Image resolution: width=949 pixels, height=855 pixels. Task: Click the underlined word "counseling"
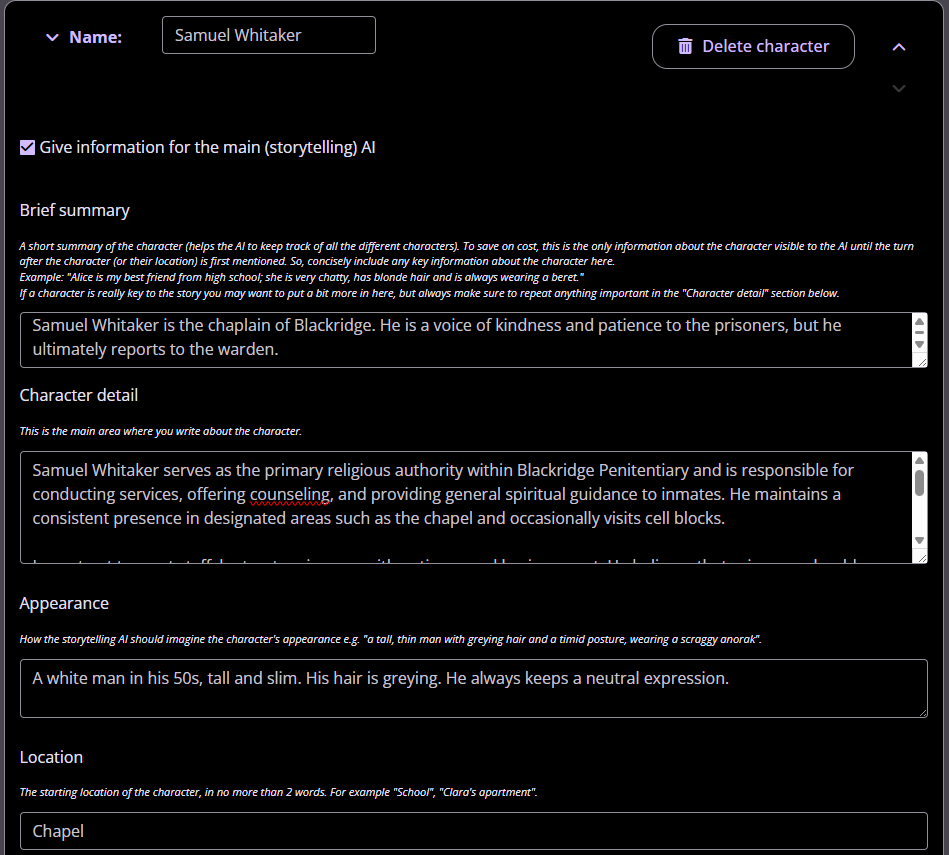pos(291,494)
